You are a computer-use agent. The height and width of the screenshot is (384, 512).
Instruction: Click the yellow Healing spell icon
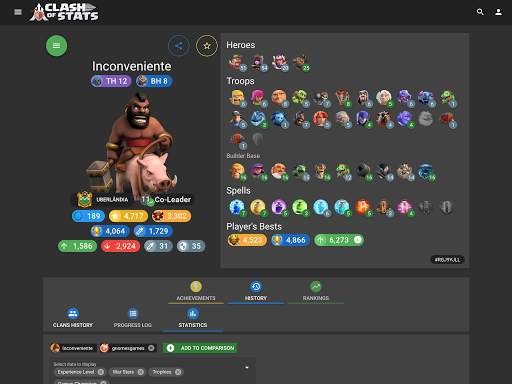click(x=258, y=207)
